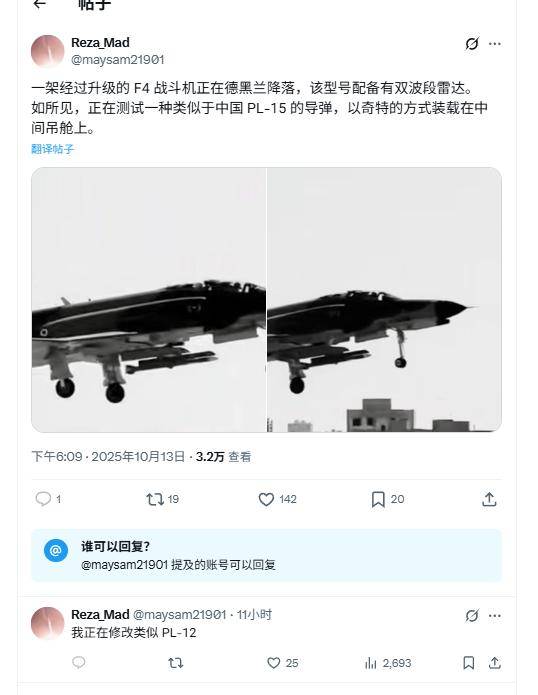
Task: Click the Reza_Mad display name
Action: pos(100,43)
